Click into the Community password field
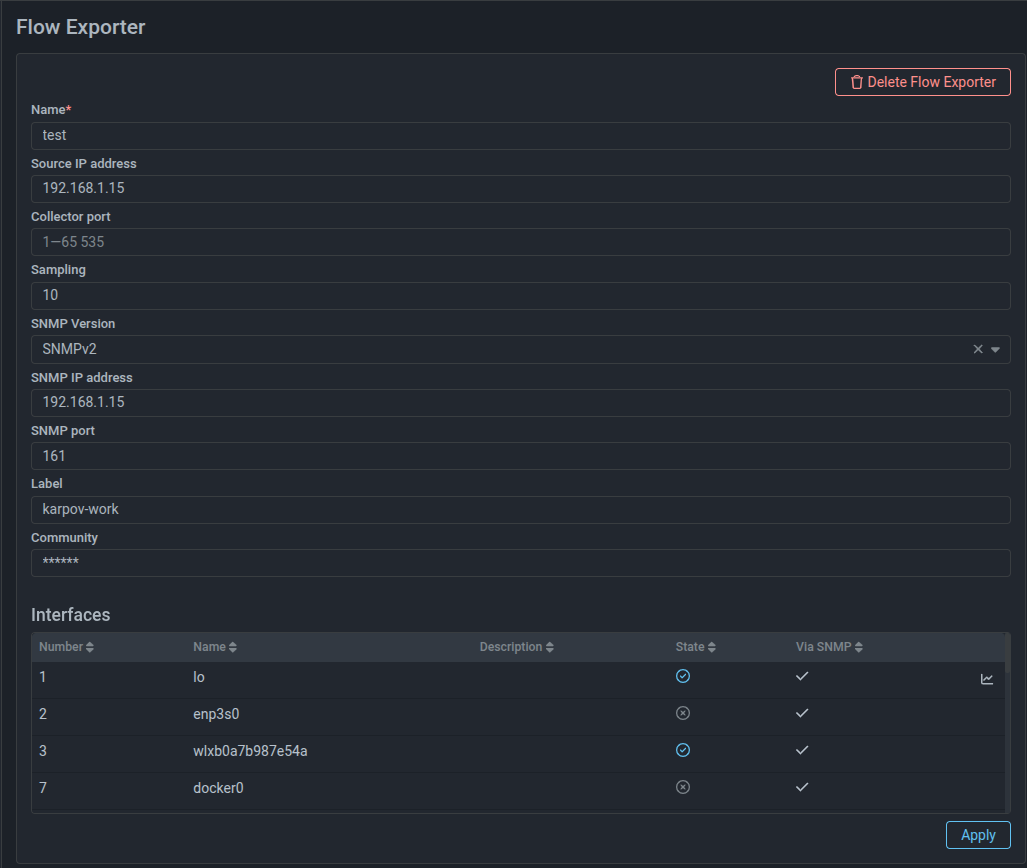This screenshot has height=868, width=1027. tap(520, 563)
